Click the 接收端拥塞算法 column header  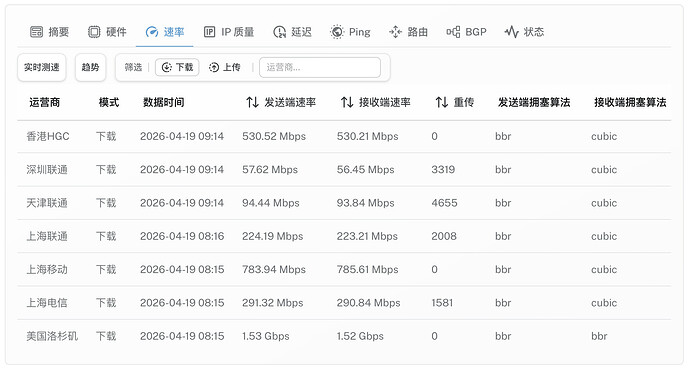point(630,102)
